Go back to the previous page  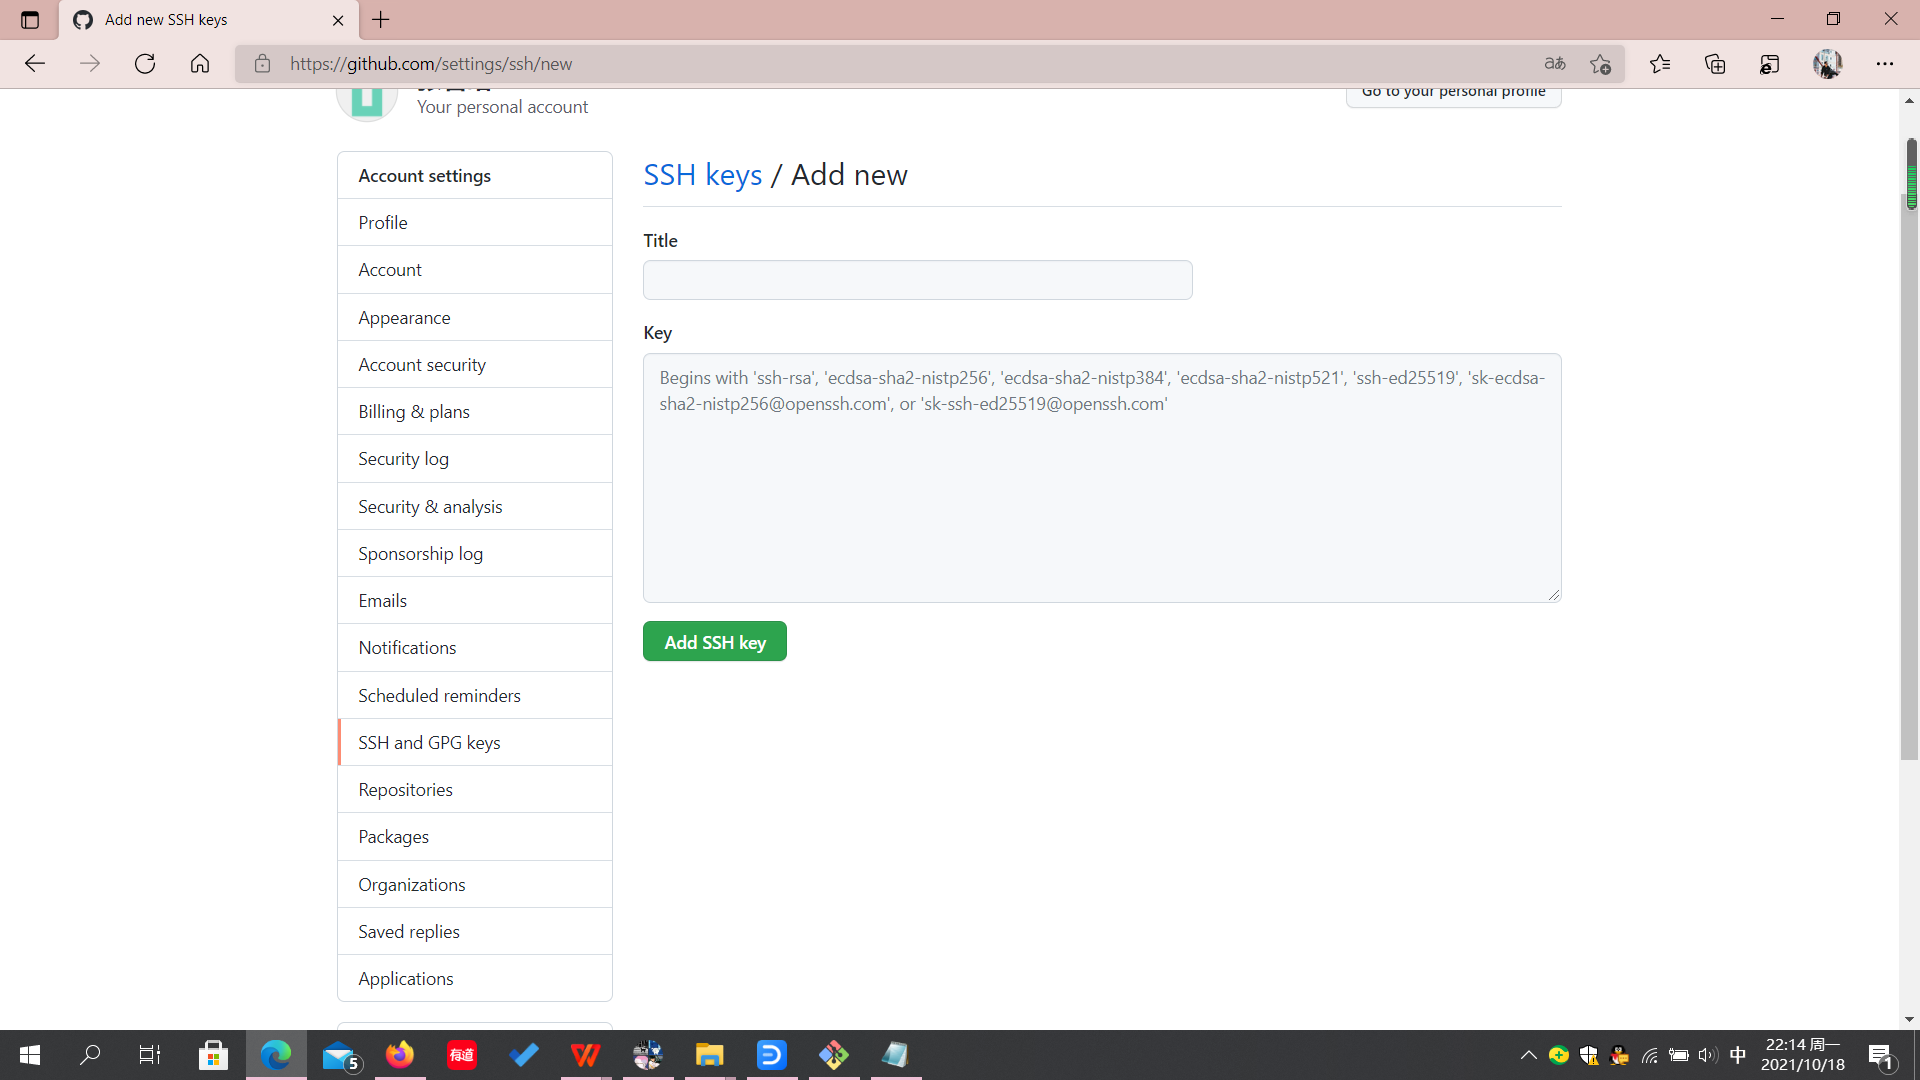pos(35,64)
